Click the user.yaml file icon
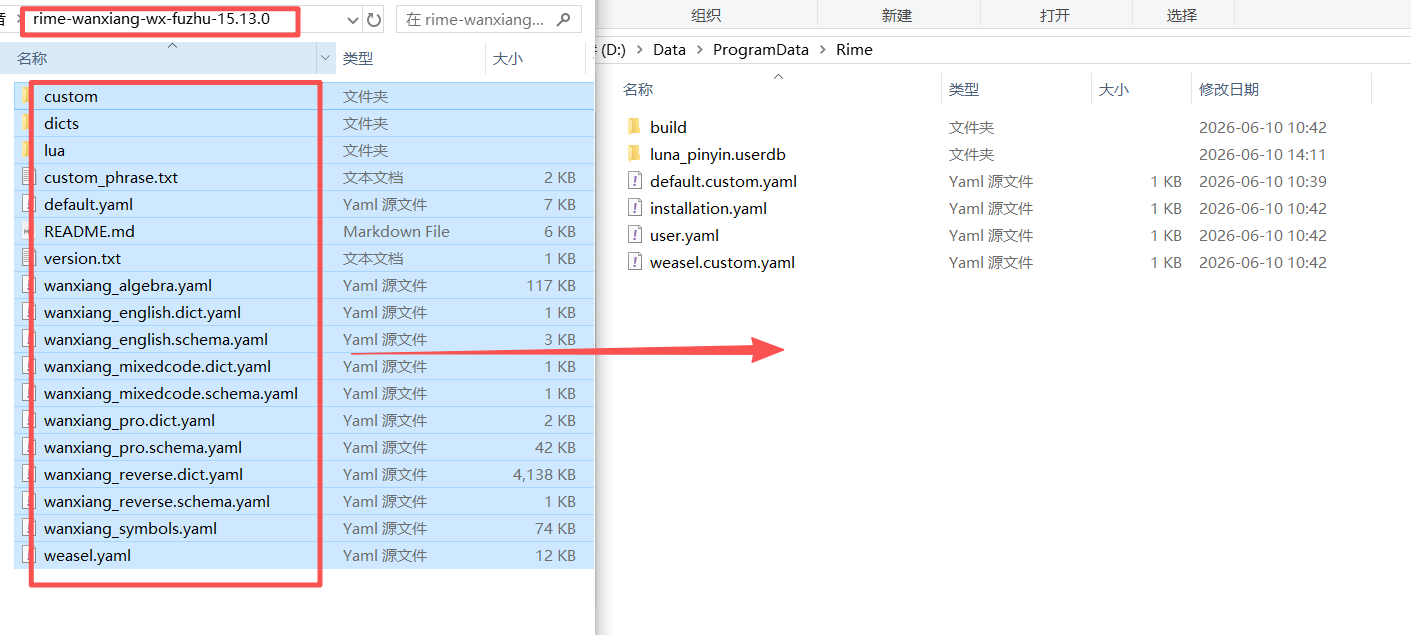The height and width of the screenshot is (635, 1411). [x=634, y=235]
